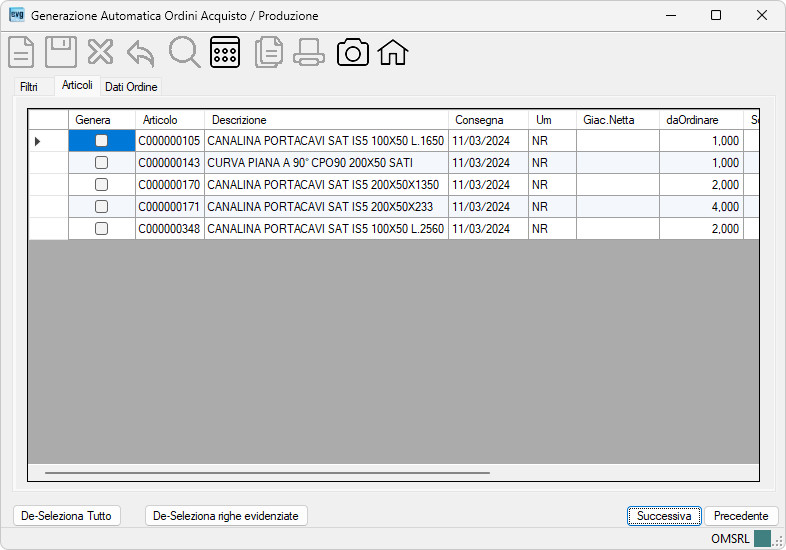Check Genera box for article C000000105
786x550 pixels.
tap(101, 141)
